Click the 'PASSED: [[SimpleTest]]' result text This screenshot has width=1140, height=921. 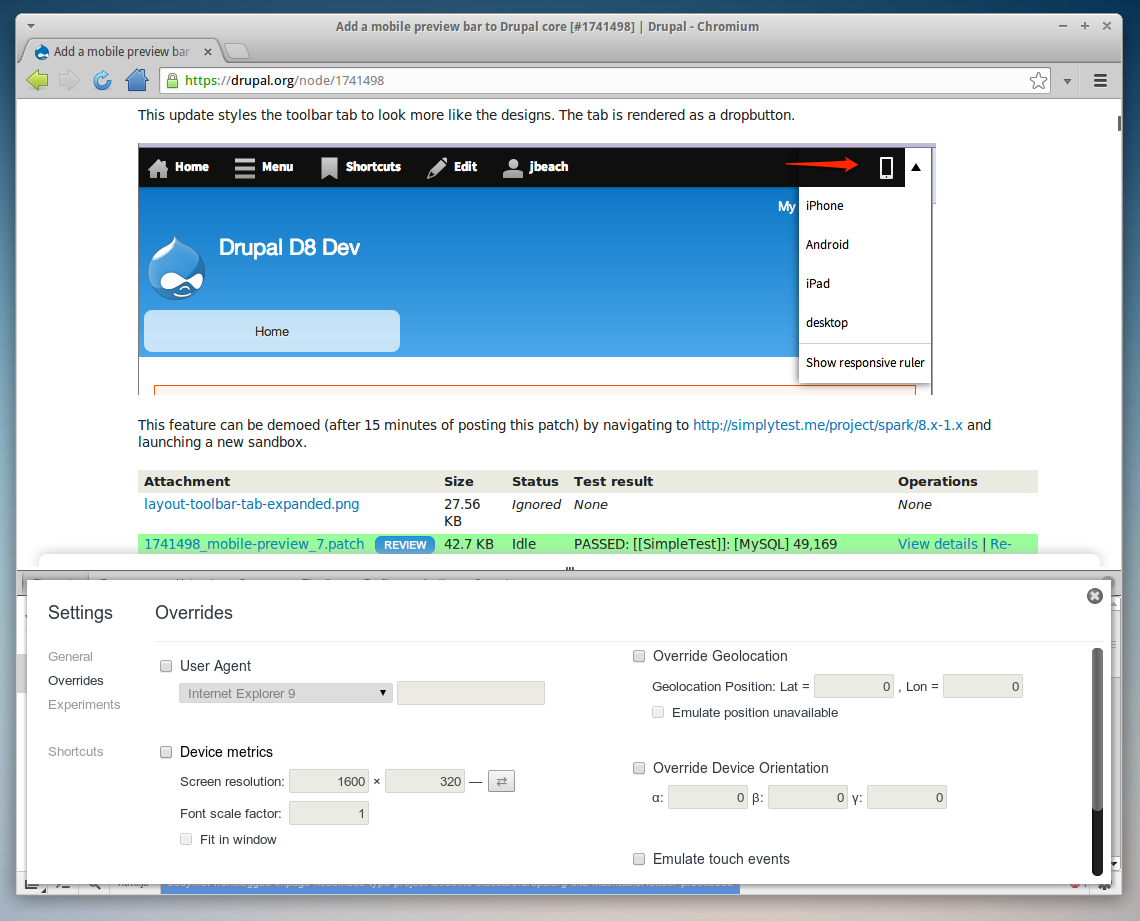[705, 544]
